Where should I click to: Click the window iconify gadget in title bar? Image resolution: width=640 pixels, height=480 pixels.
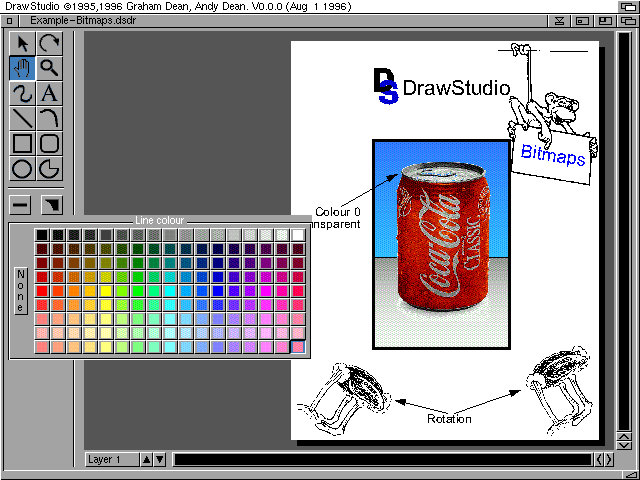[x=560, y=20]
